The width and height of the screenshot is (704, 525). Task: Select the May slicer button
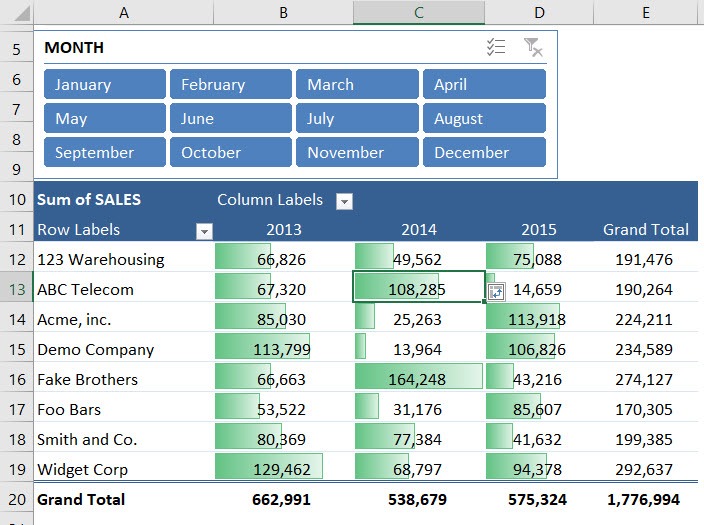tap(105, 118)
